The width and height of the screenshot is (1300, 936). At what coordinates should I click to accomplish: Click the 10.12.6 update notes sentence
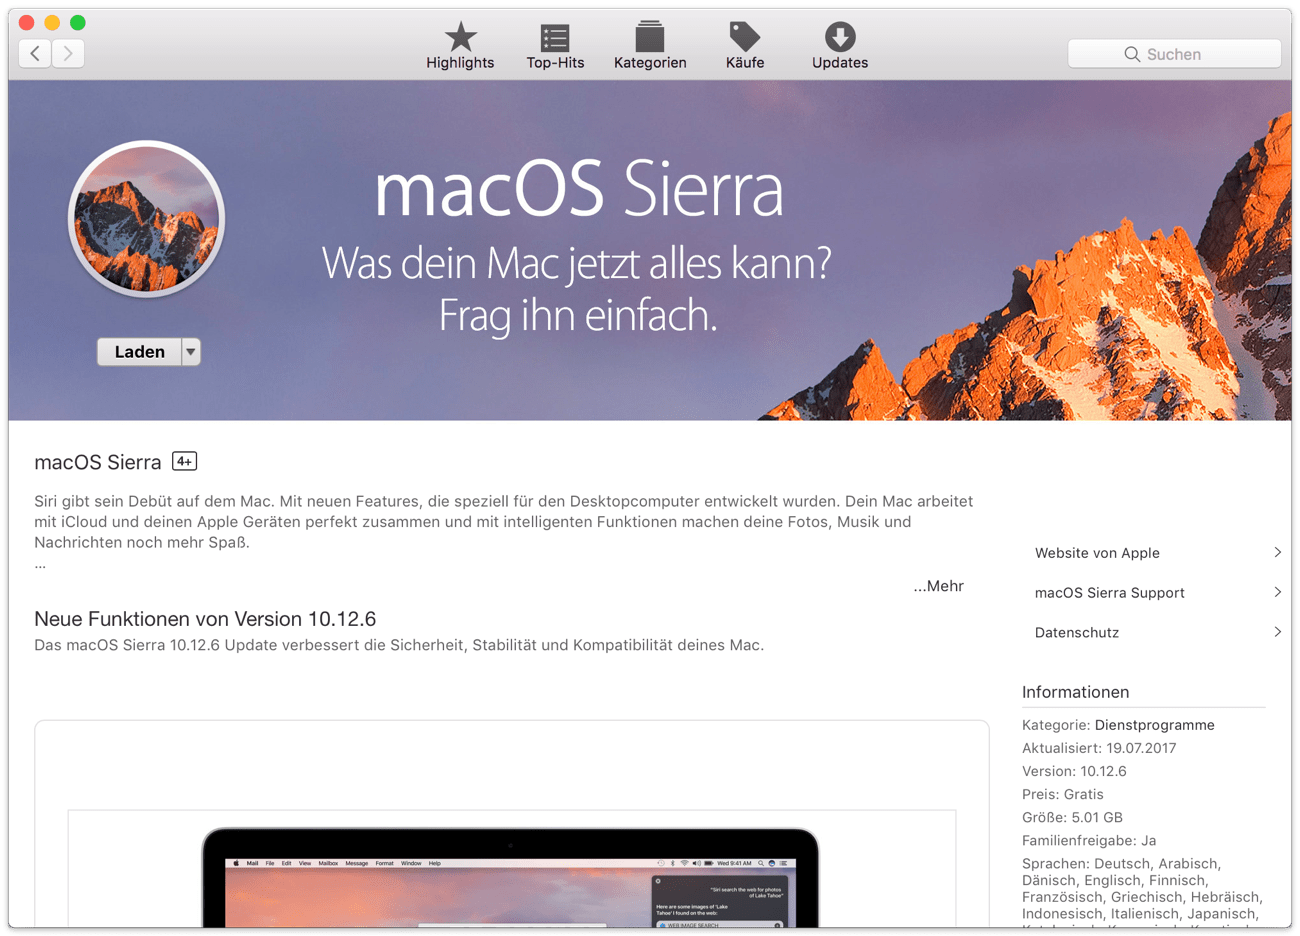tap(399, 645)
